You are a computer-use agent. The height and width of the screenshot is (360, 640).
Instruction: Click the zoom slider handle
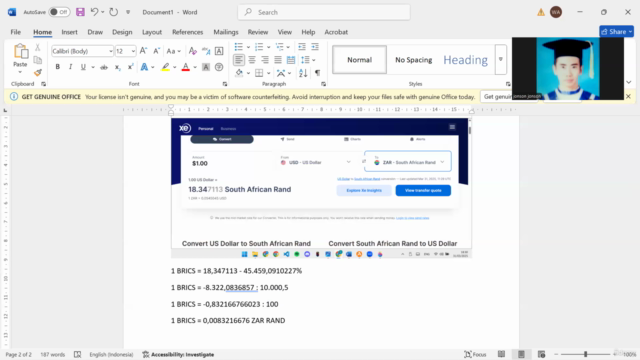586,354
